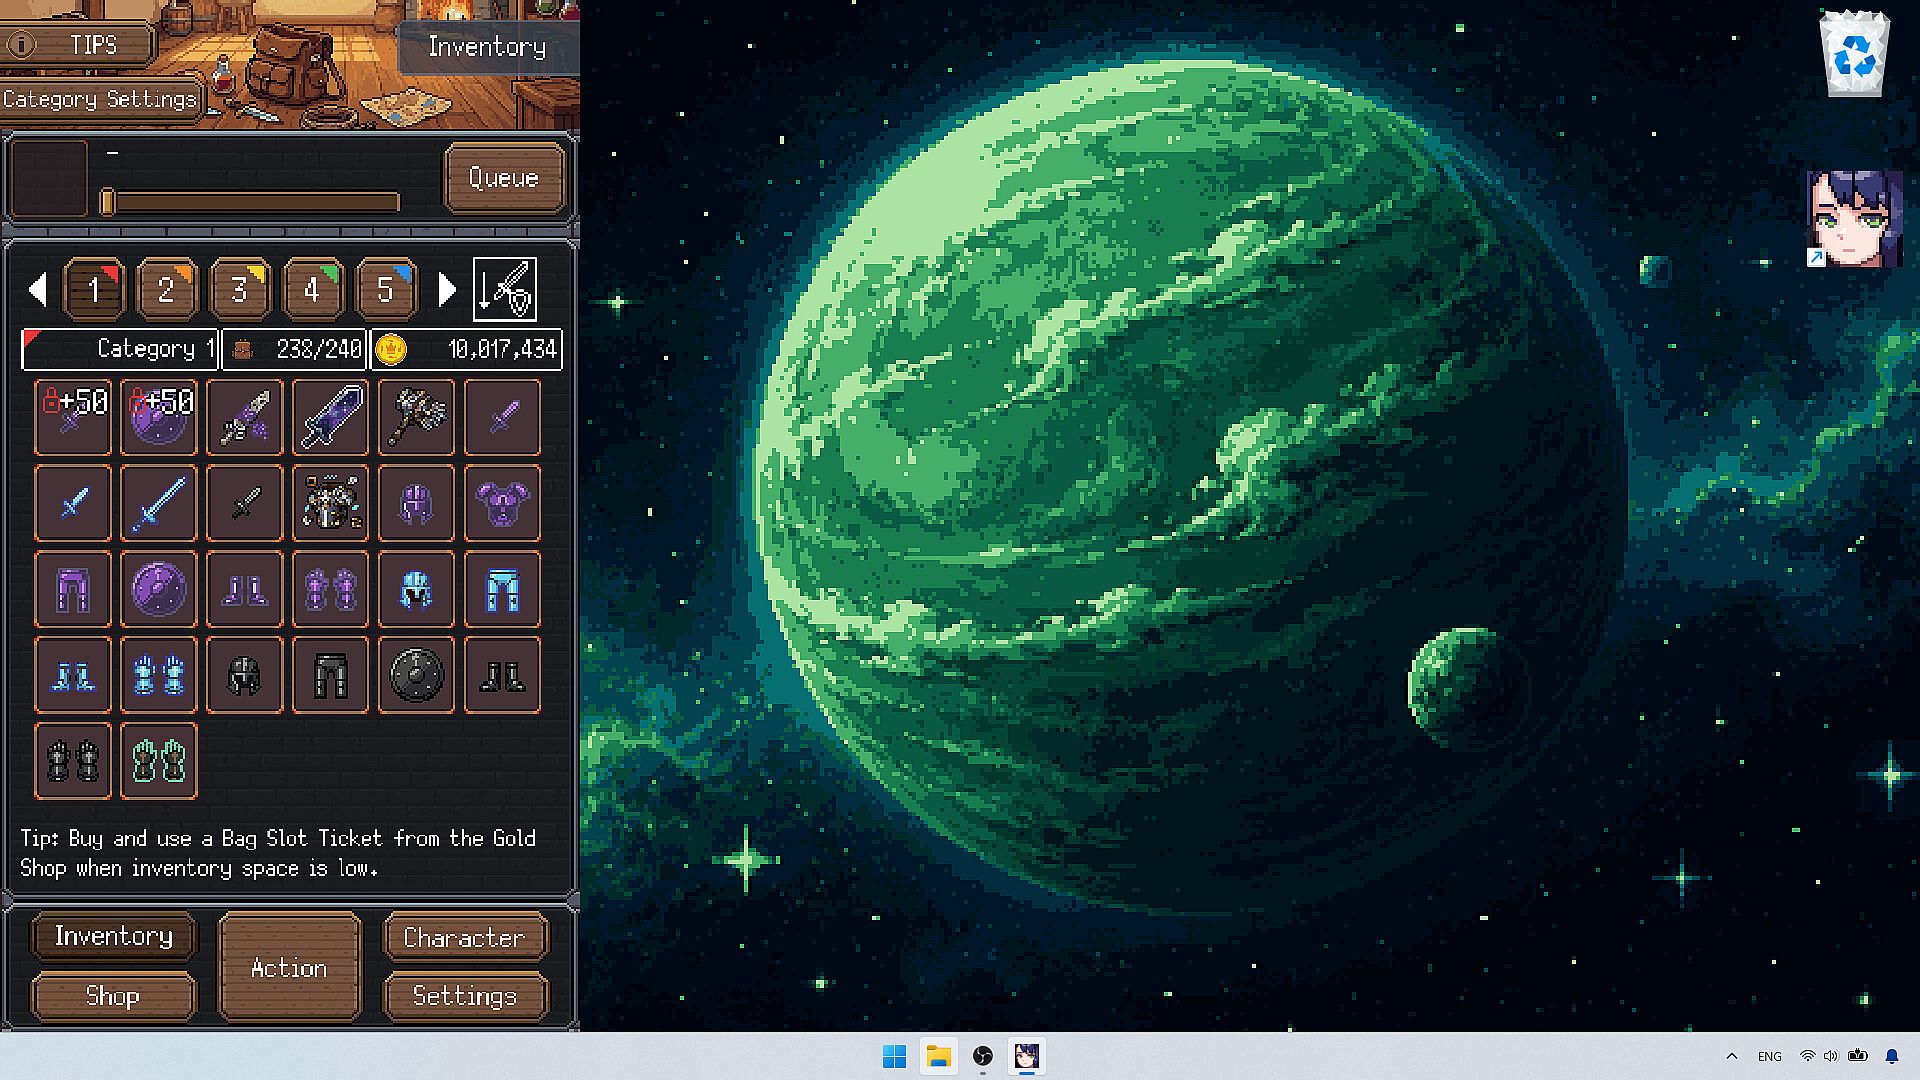The width and height of the screenshot is (1920, 1080).
Task: Go to previous category page arrow
Action: pyautogui.click(x=38, y=289)
